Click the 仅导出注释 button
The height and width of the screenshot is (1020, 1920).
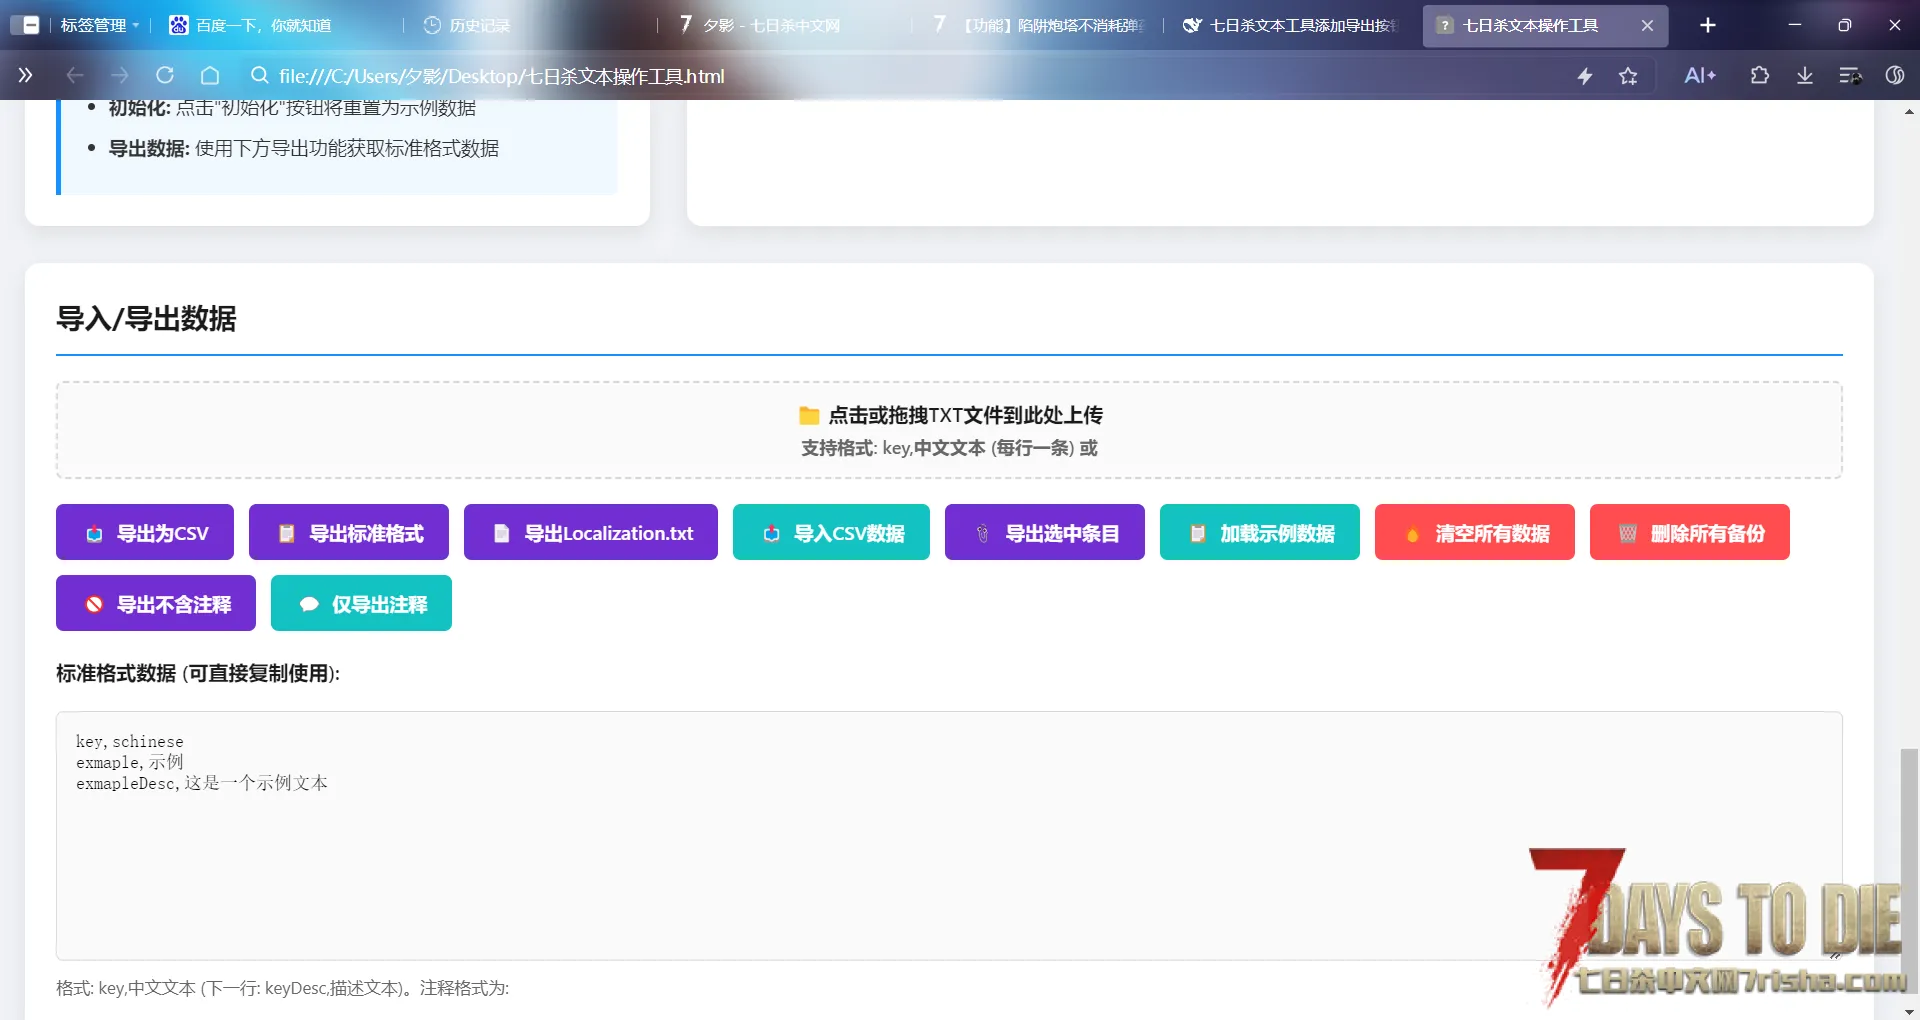point(361,604)
